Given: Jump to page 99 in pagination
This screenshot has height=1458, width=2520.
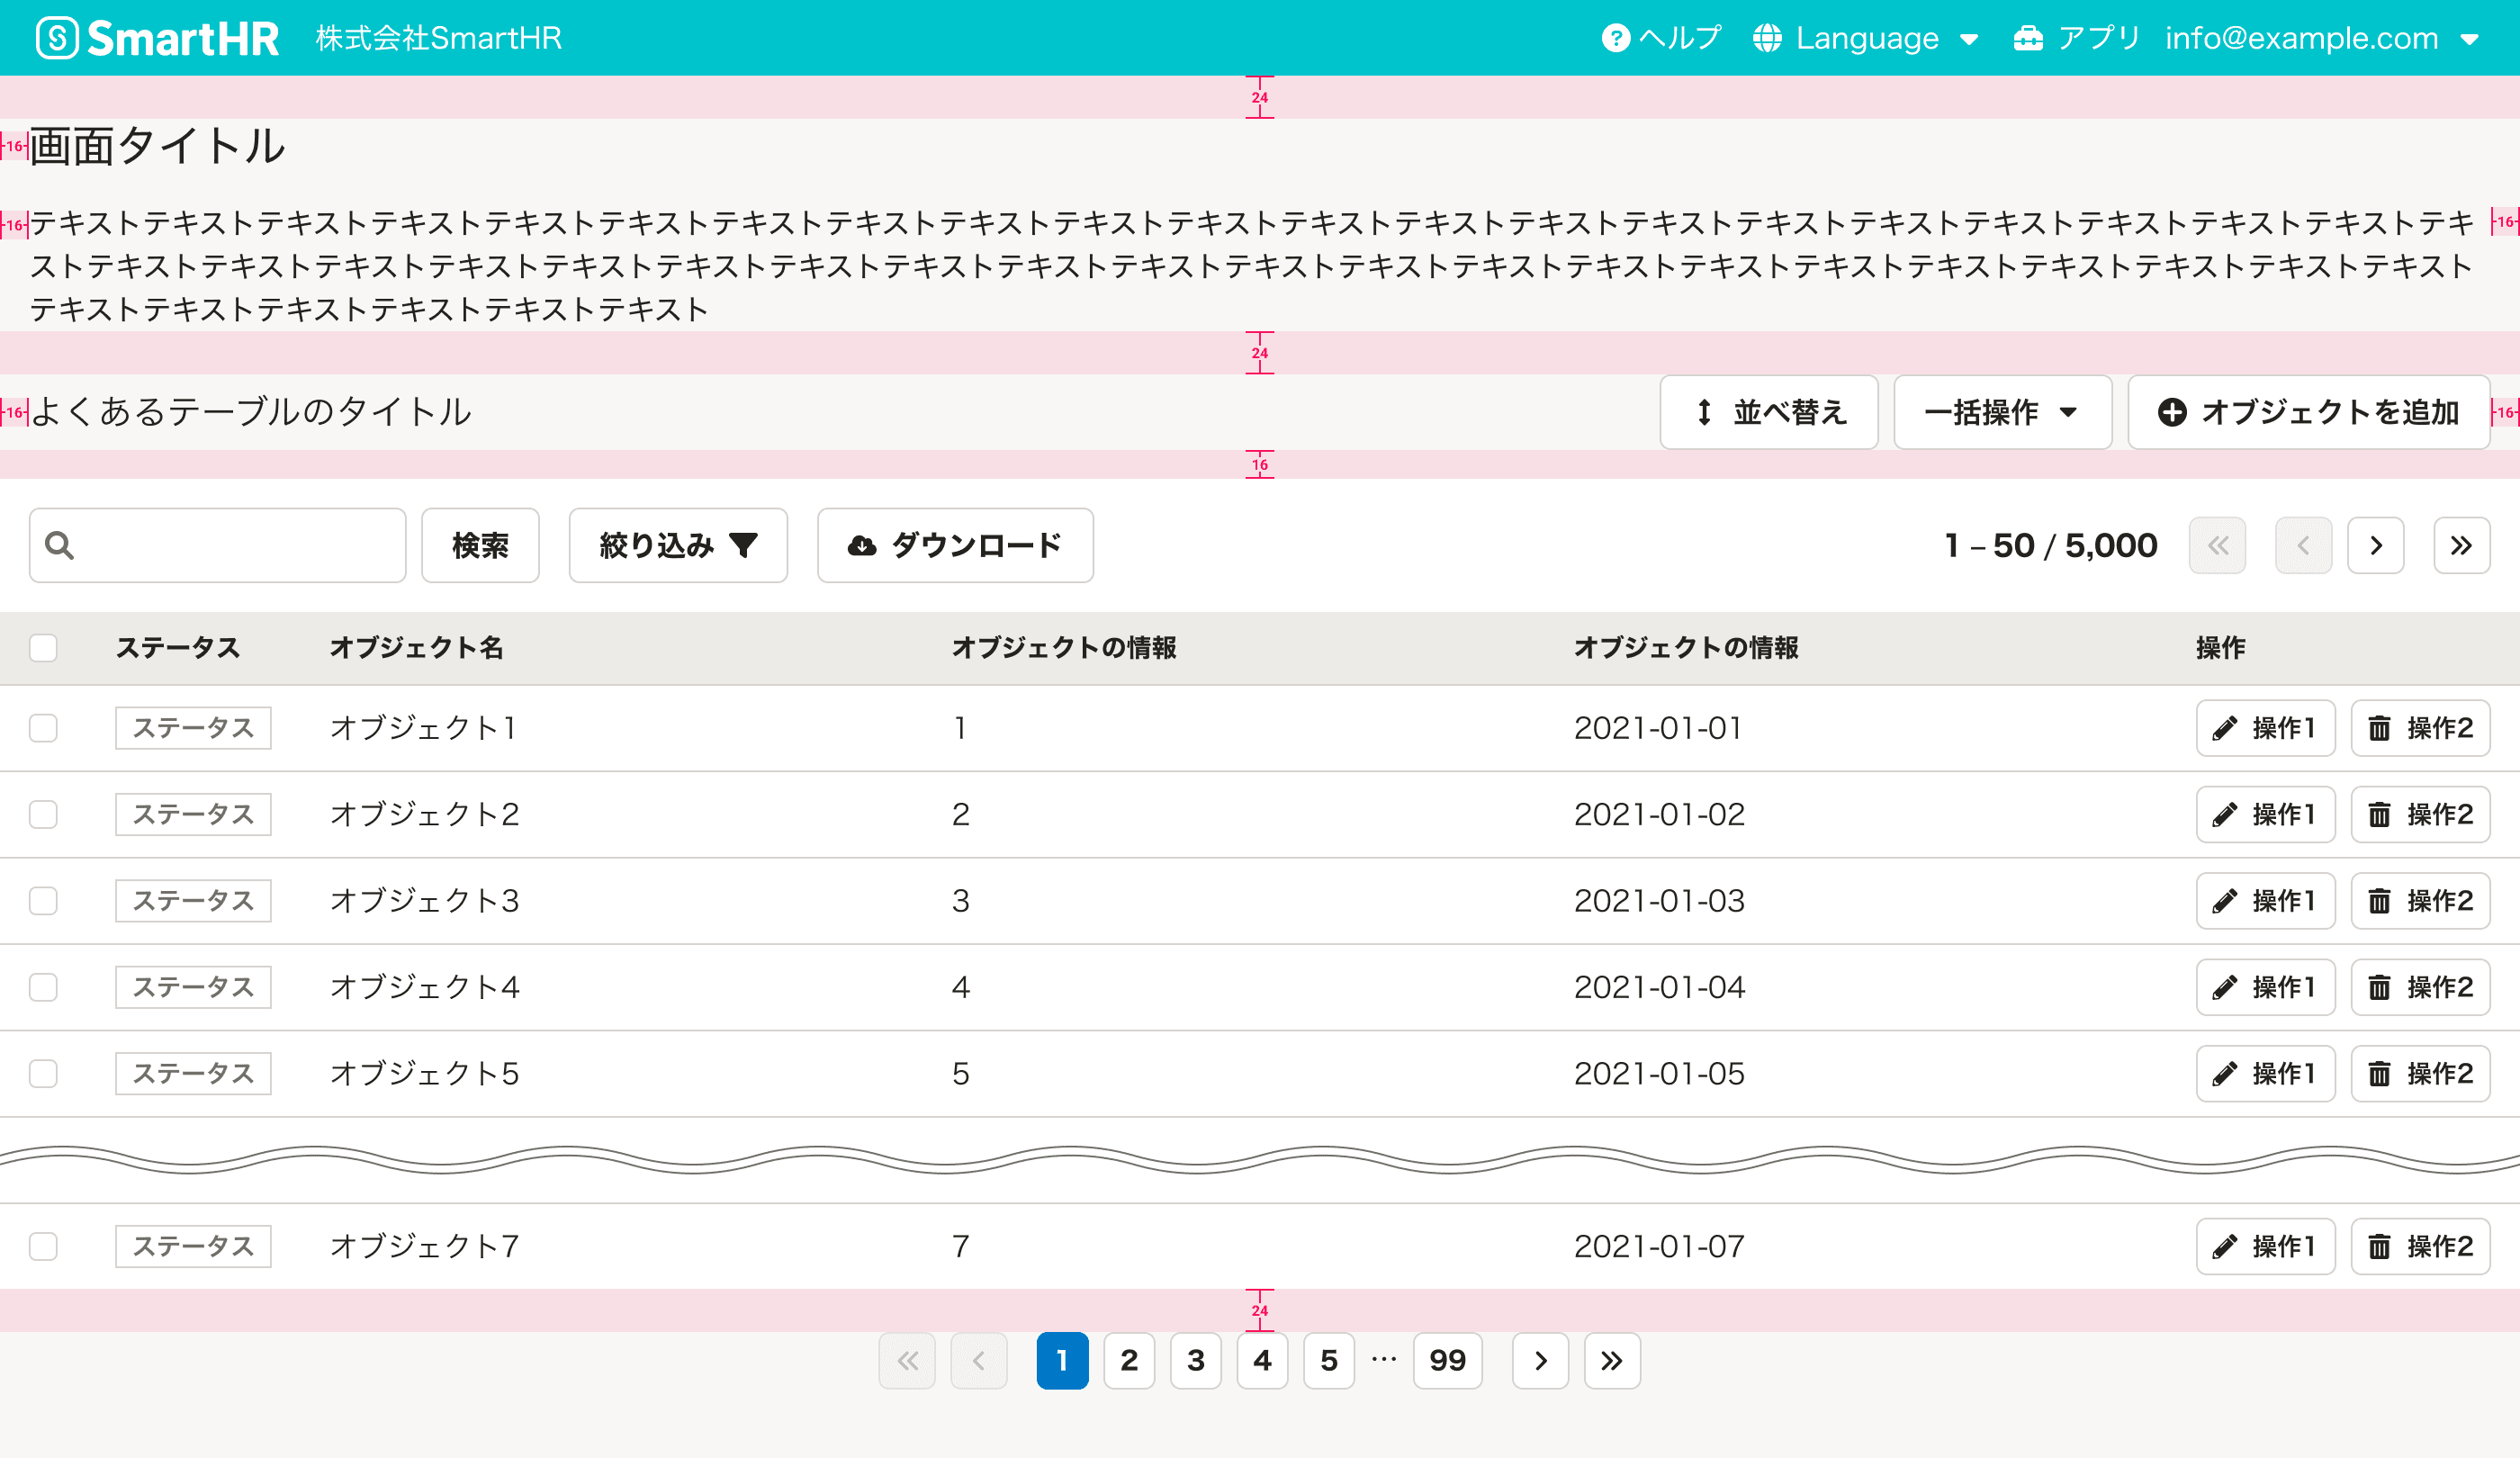Looking at the screenshot, I should coord(1447,1361).
